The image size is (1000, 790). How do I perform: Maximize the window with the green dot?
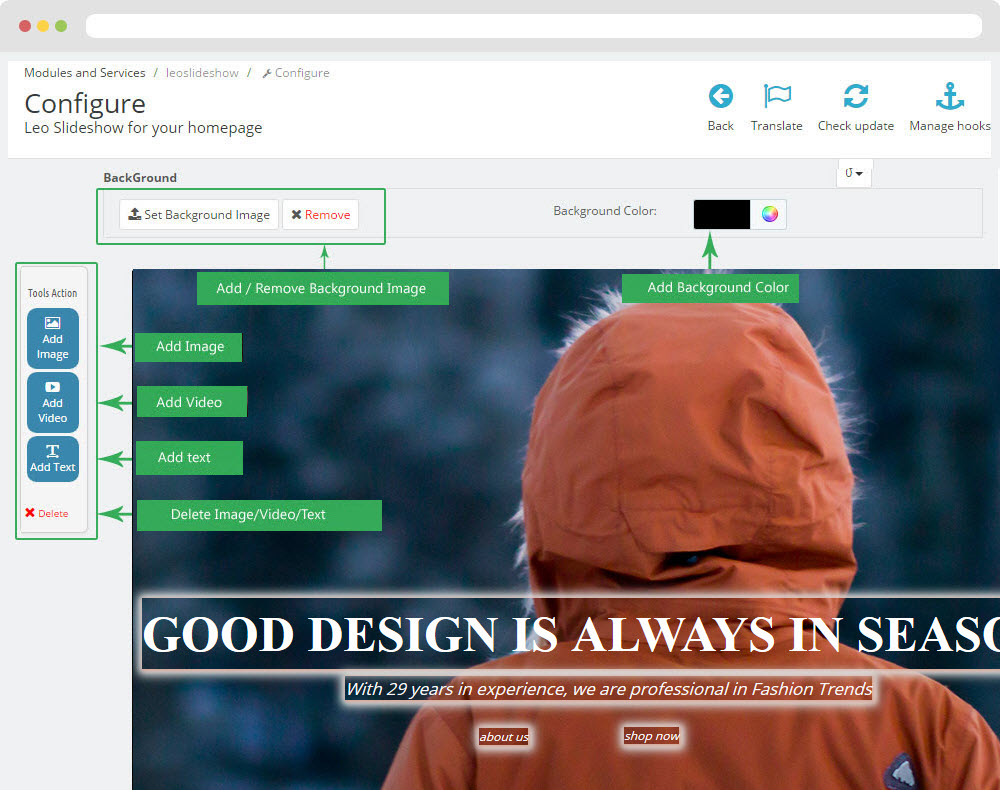[x=61, y=26]
